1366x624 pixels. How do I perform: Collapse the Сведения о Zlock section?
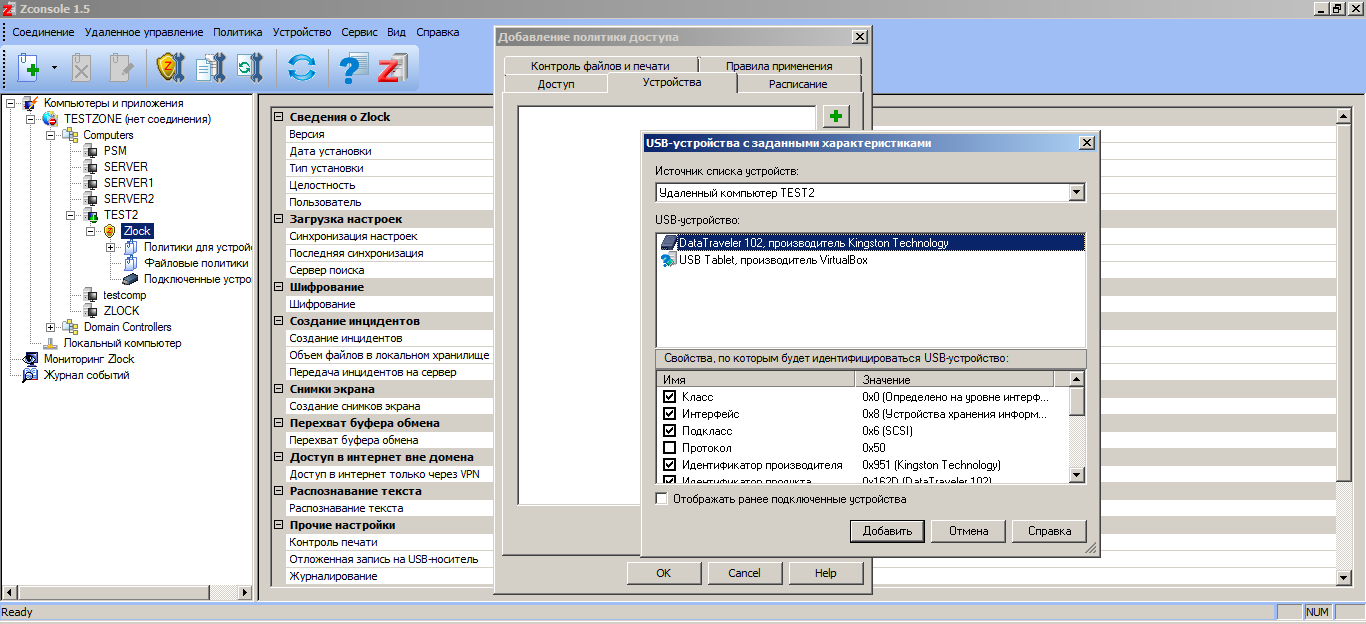280,117
